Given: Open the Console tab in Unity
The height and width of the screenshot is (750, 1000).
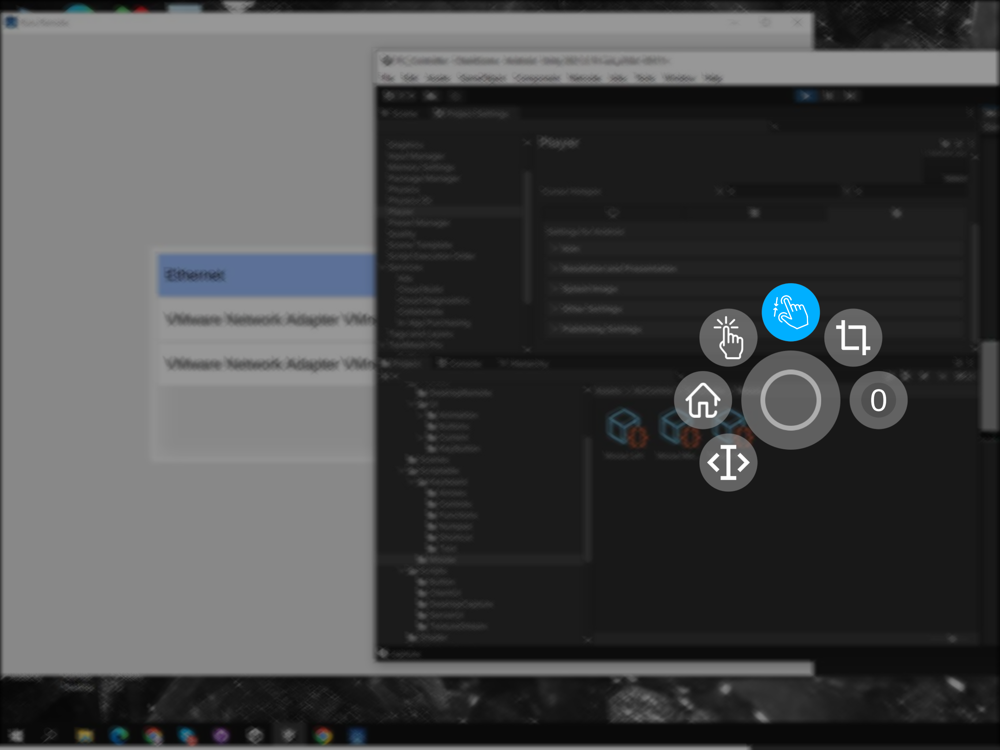Looking at the screenshot, I should [459, 364].
